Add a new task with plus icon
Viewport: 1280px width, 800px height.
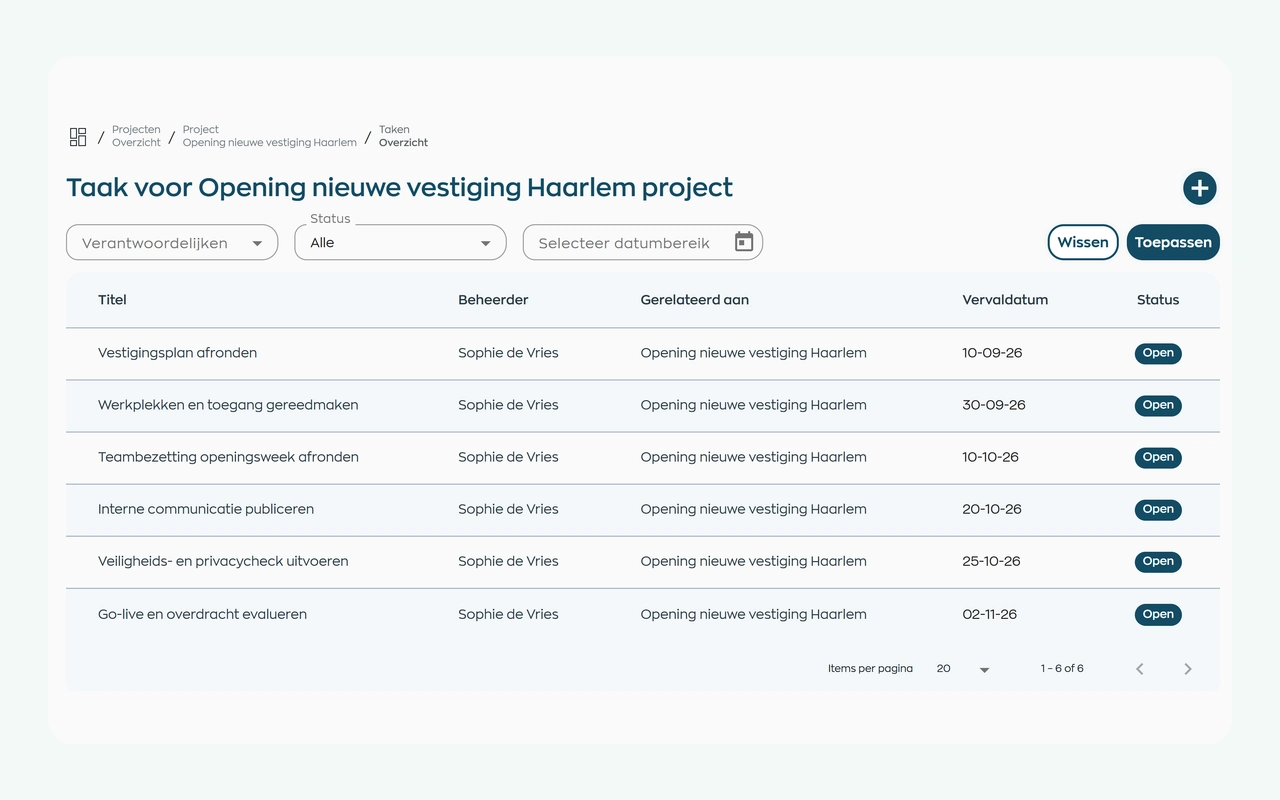click(1200, 188)
